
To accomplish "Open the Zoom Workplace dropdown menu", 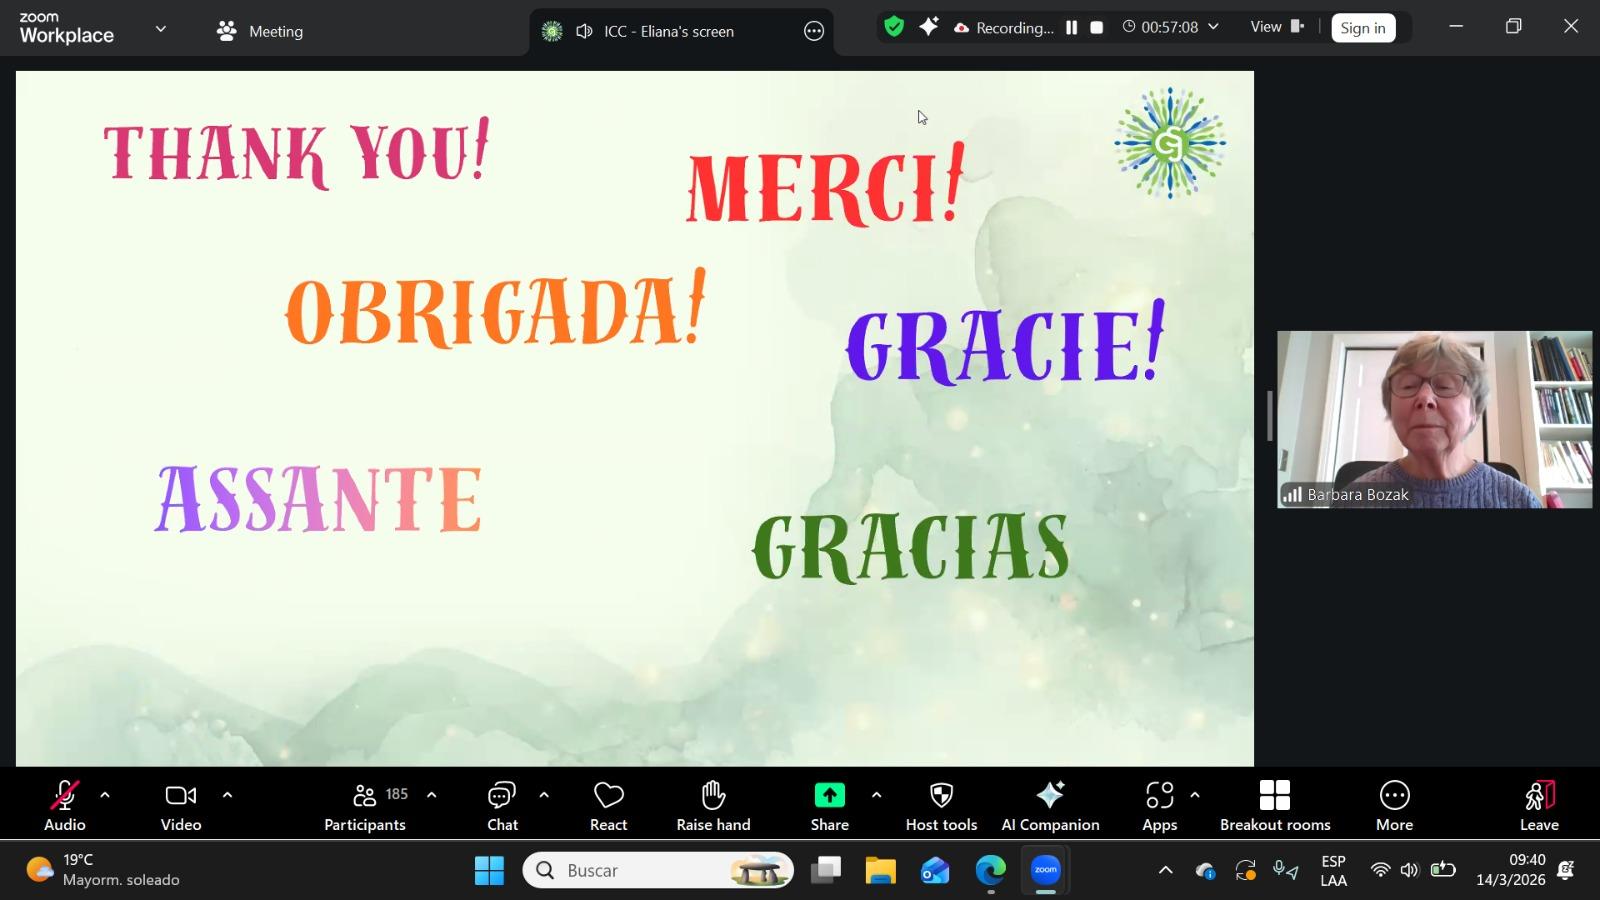I will click(x=161, y=30).
